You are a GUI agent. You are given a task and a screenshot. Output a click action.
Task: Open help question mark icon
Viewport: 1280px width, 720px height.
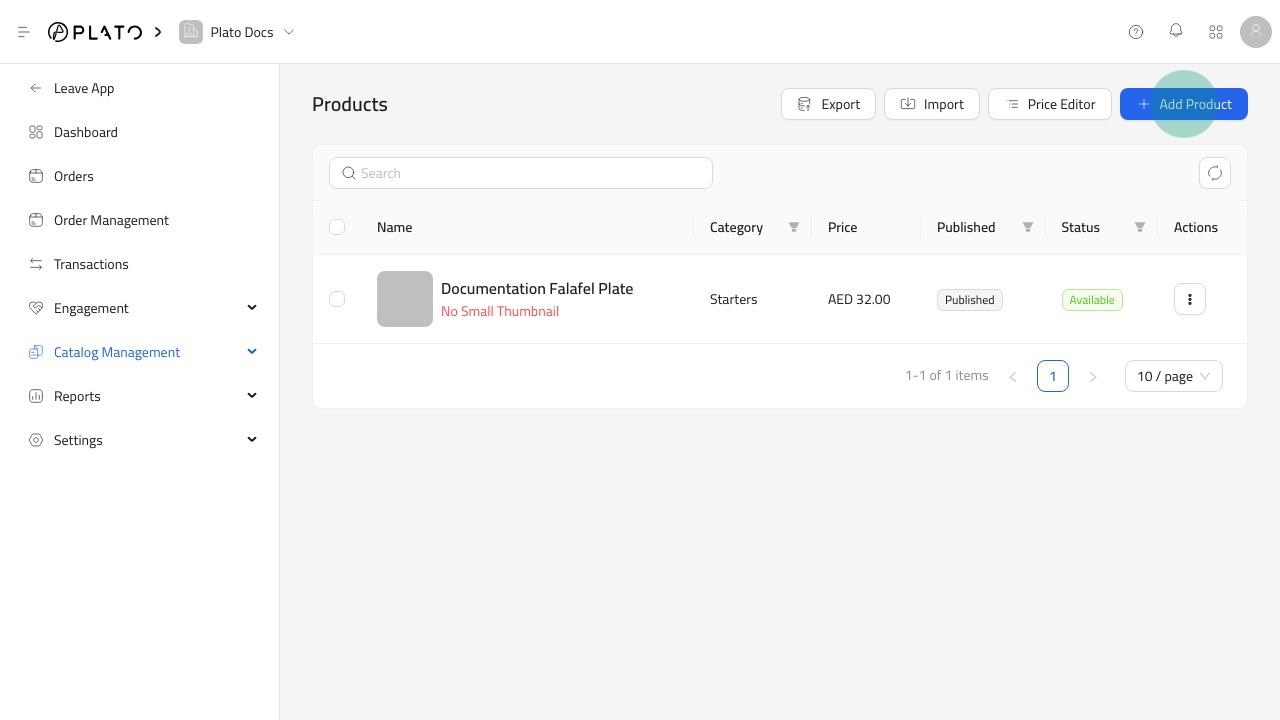click(x=1136, y=32)
